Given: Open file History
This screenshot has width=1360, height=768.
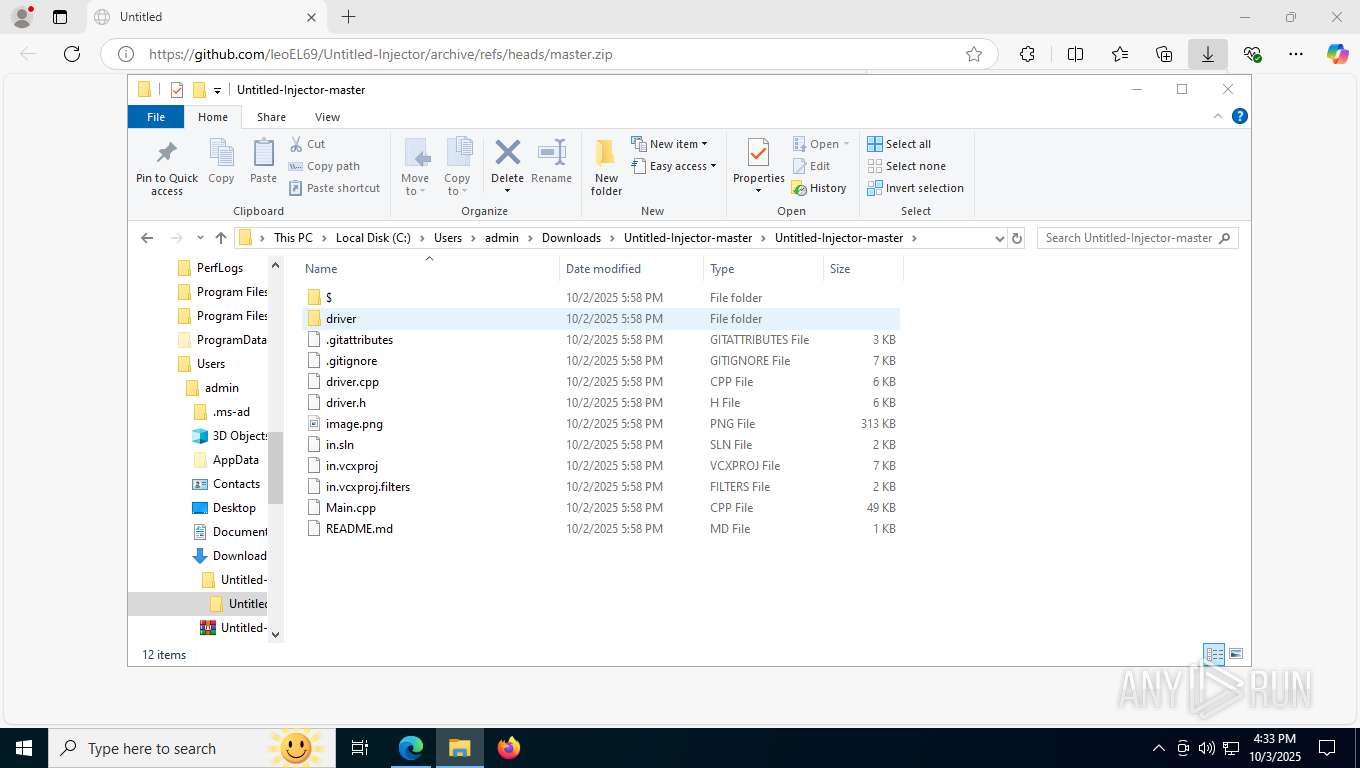Looking at the screenshot, I should (819, 188).
